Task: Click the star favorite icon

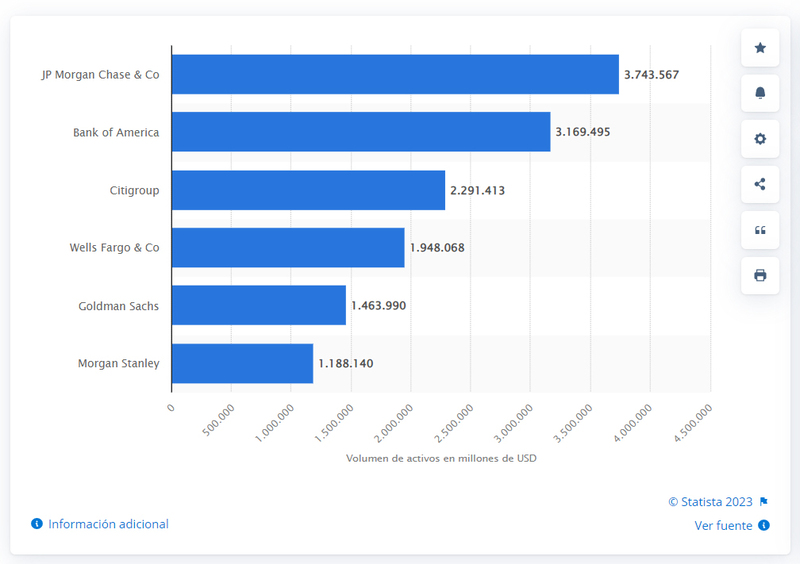Action: [x=760, y=48]
